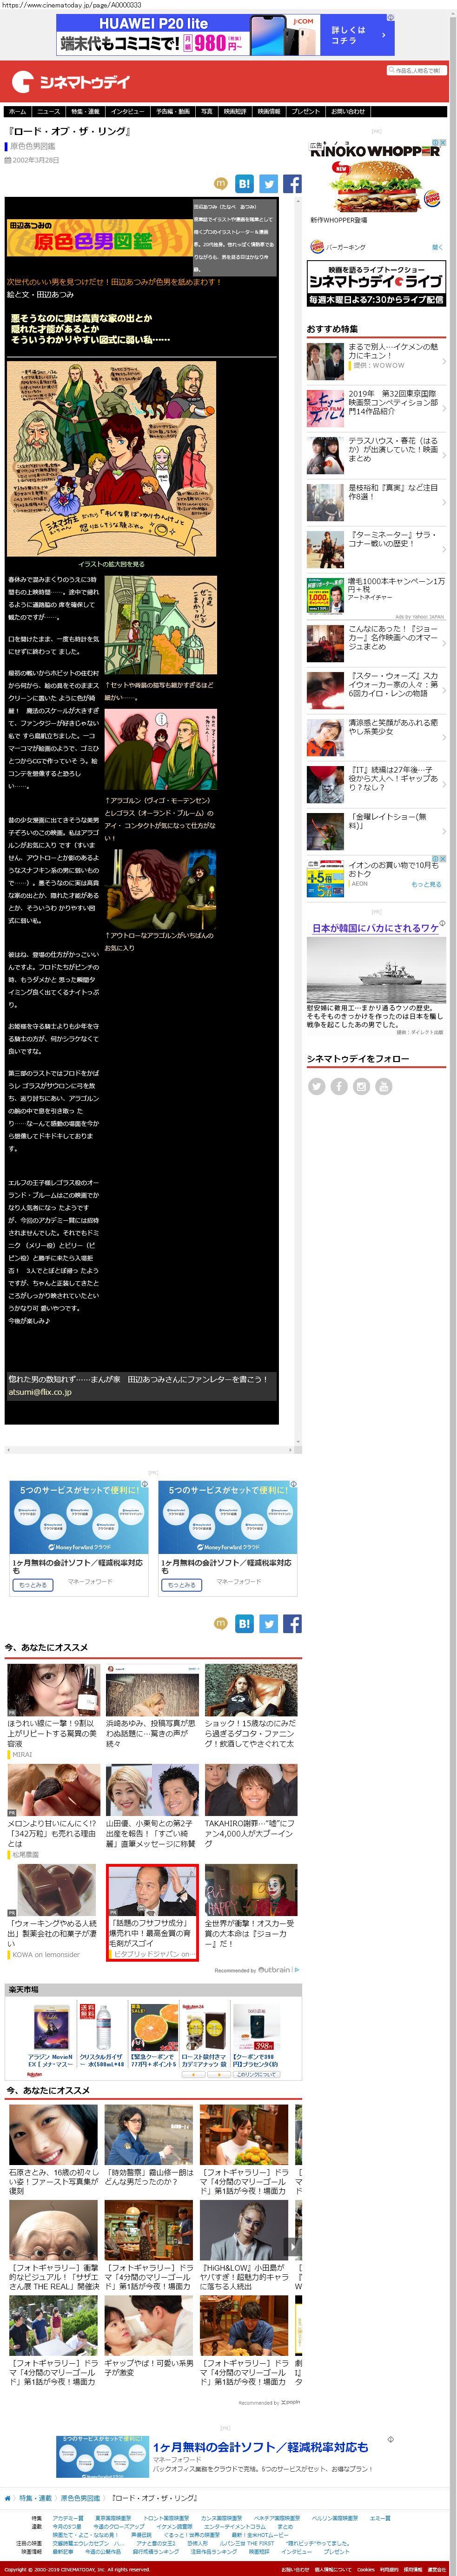Screen dimensions: 457x2576
Task: Open chevron for まるで別人…イケメンの魅力 item
Action: click(443, 360)
